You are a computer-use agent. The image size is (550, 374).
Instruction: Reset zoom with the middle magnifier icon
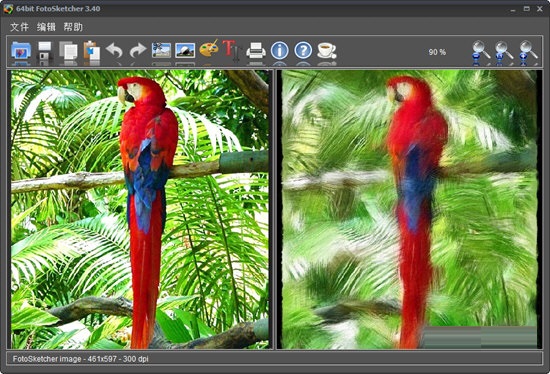coord(504,52)
